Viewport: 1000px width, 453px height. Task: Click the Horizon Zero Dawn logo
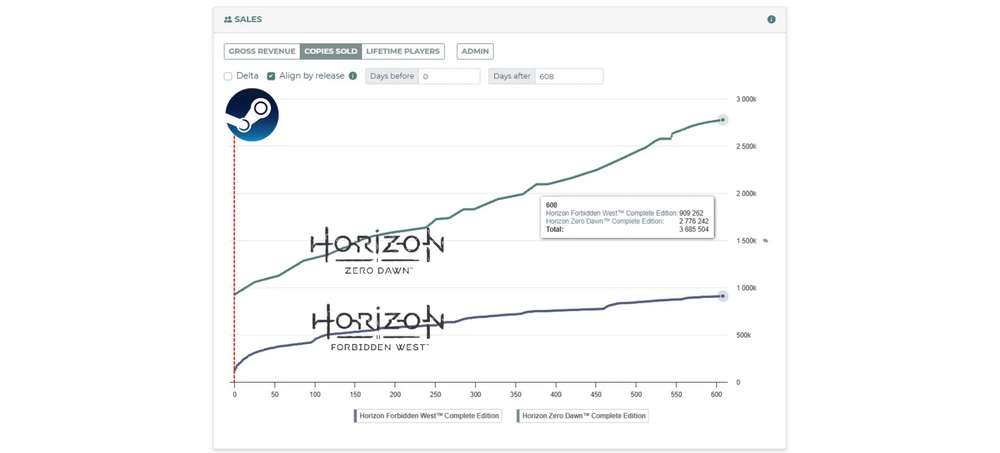pos(377,250)
